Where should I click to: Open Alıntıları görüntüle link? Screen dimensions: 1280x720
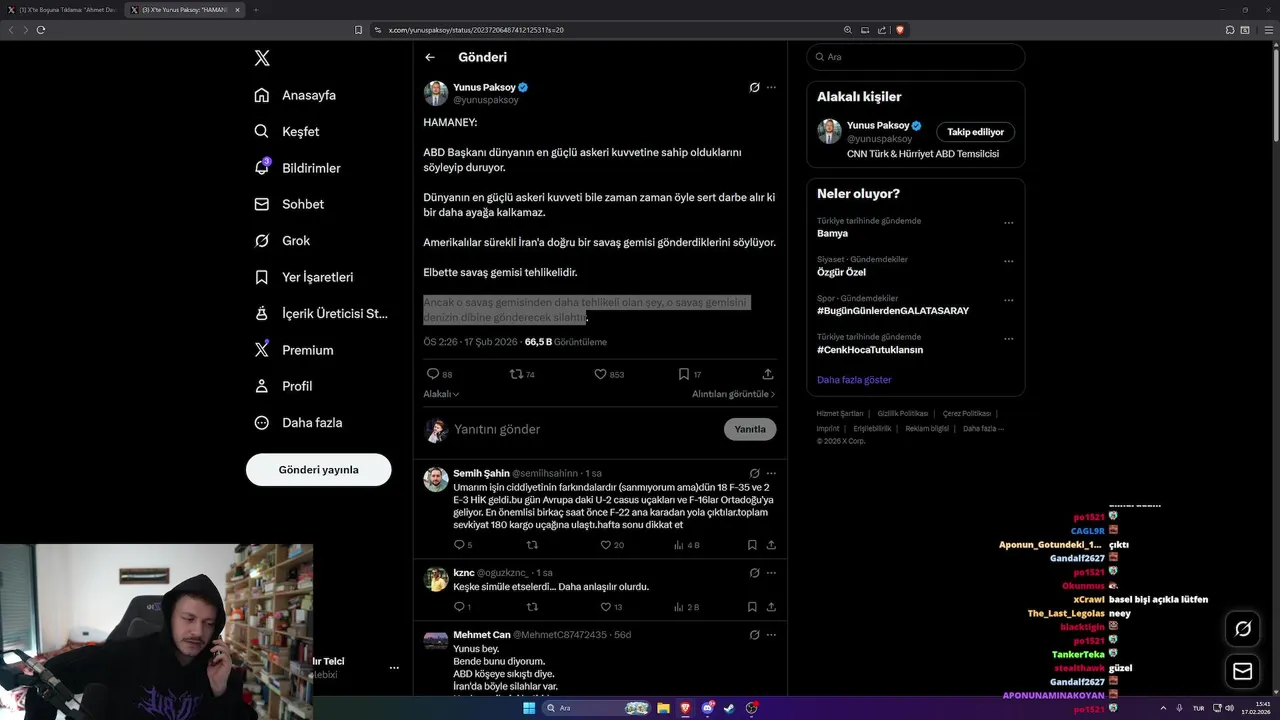[x=733, y=394]
